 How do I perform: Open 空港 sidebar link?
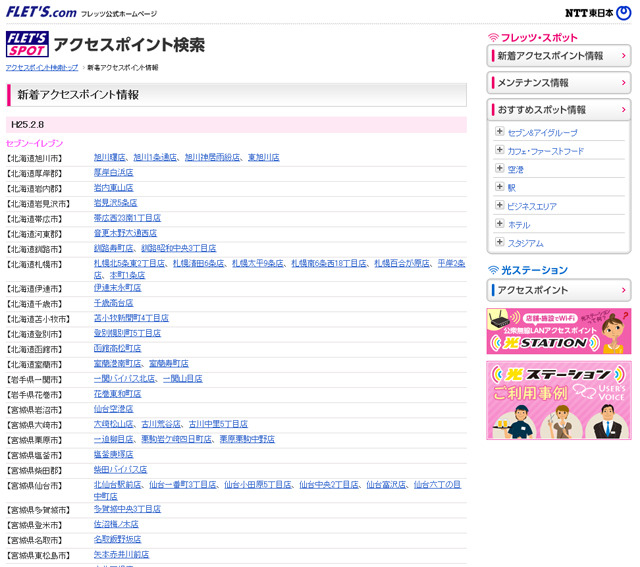515,169
